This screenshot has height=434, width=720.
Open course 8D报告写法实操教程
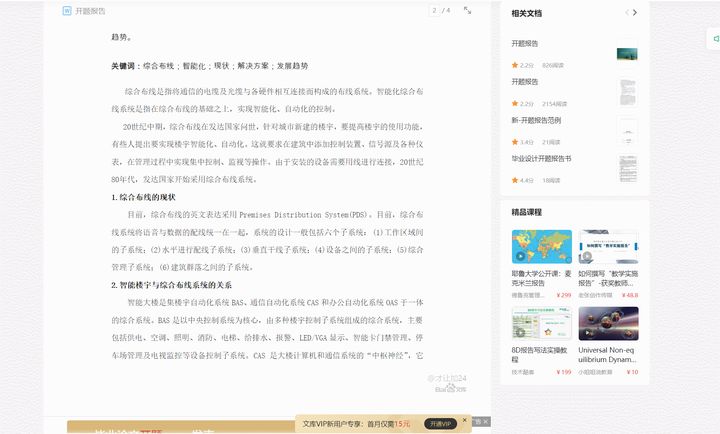(x=540, y=355)
